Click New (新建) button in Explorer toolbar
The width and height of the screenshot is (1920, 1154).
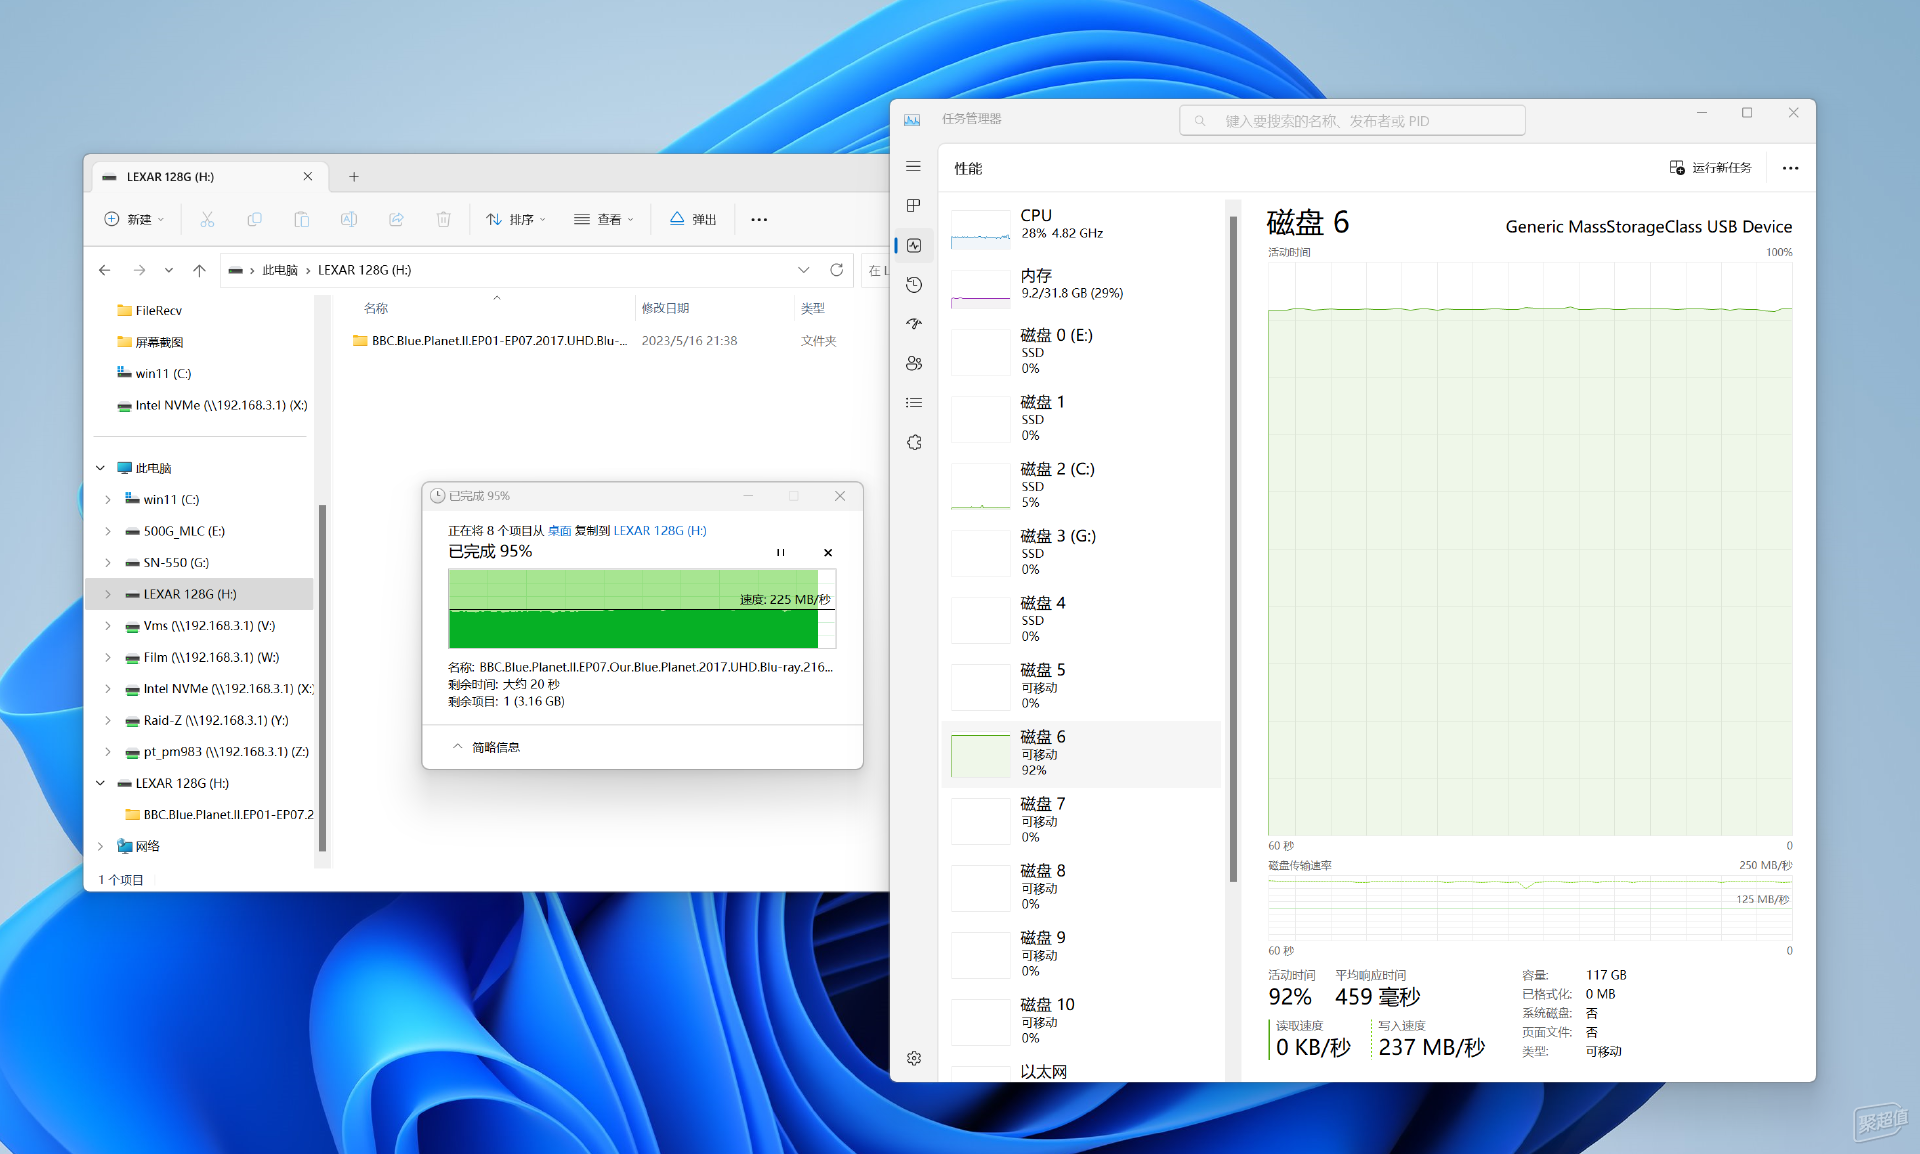(134, 219)
